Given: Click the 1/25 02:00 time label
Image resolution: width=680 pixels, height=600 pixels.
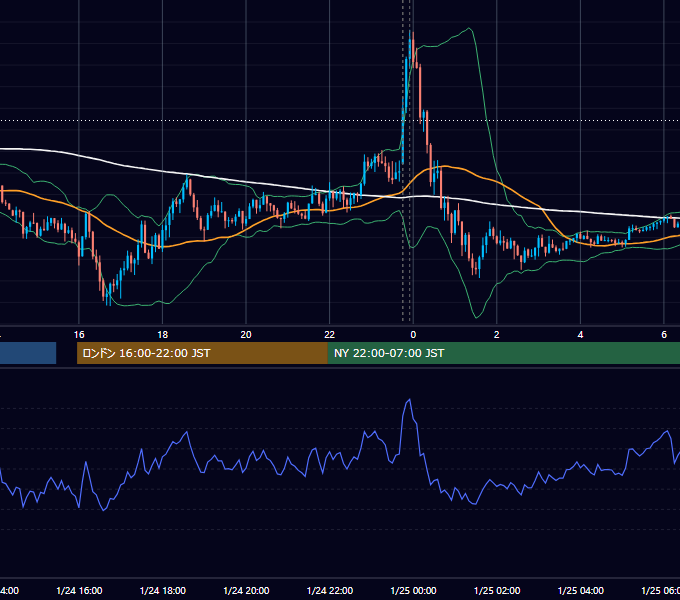Looking at the screenshot, I should pos(497,590).
